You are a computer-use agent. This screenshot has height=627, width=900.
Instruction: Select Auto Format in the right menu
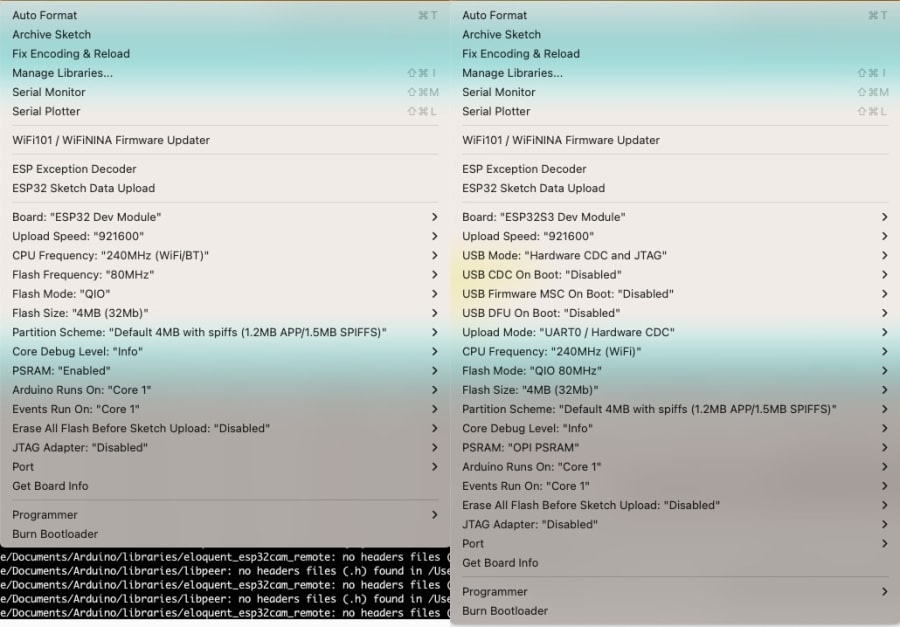[675, 16]
